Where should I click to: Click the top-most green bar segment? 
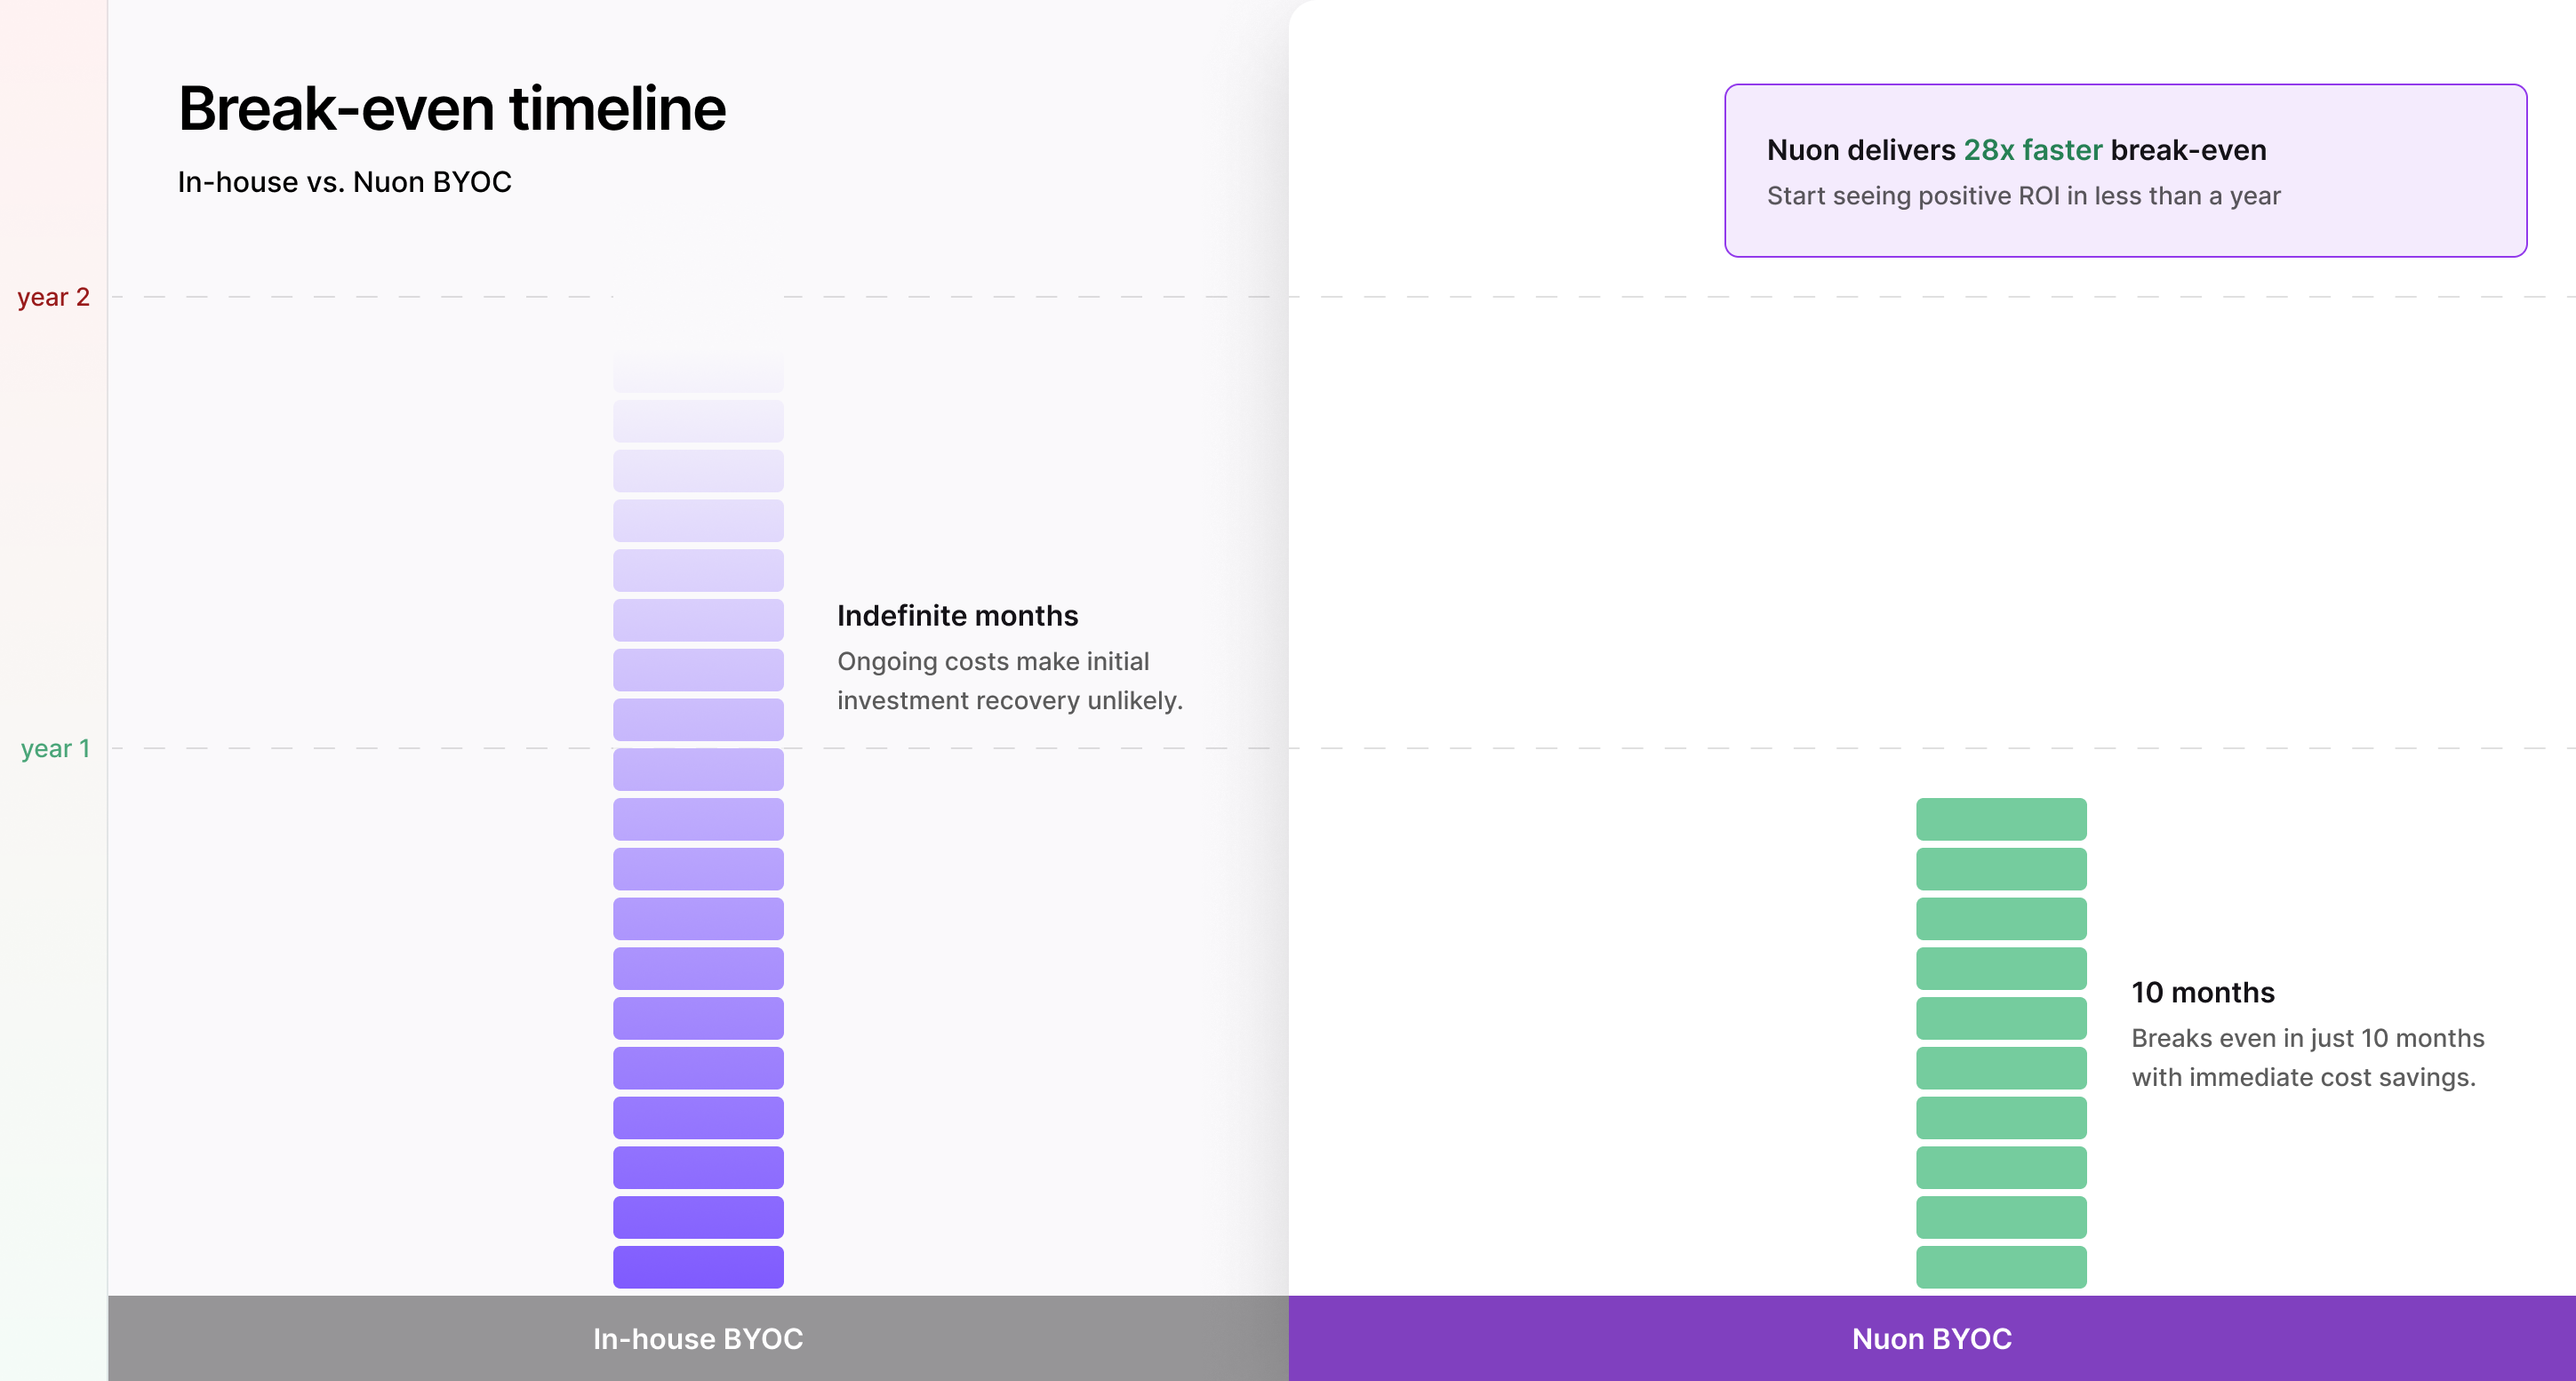pos(2001,819)
